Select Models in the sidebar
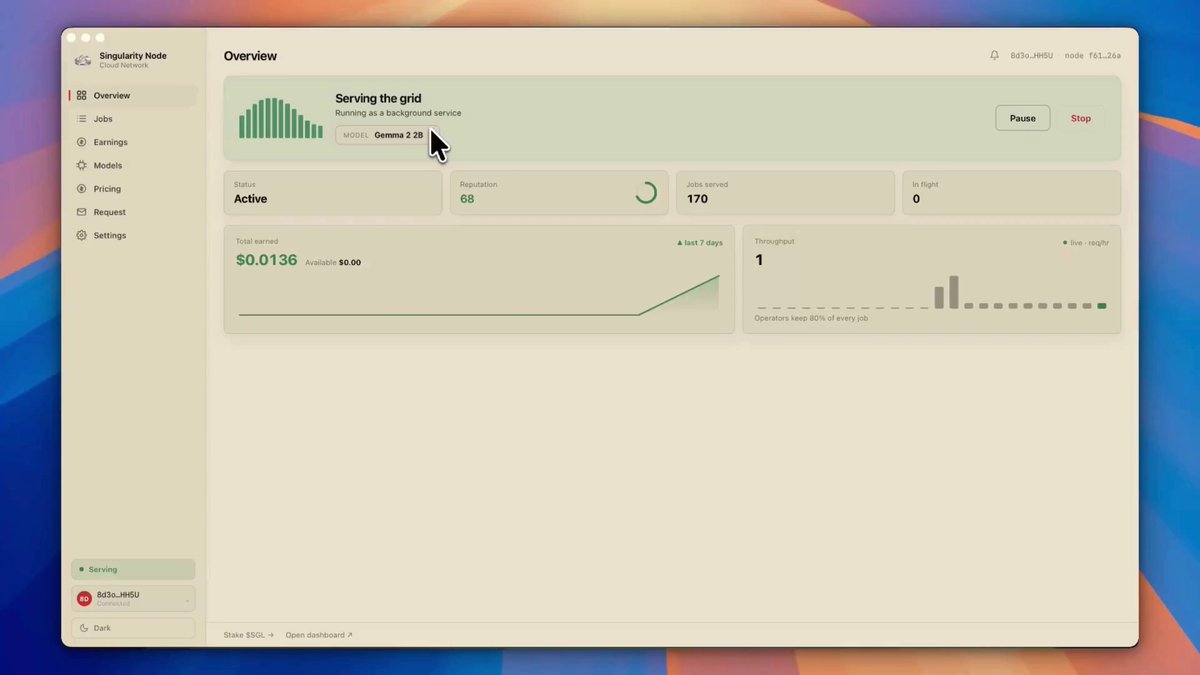This screenshot has height=675, width=1200. point(132,166)
